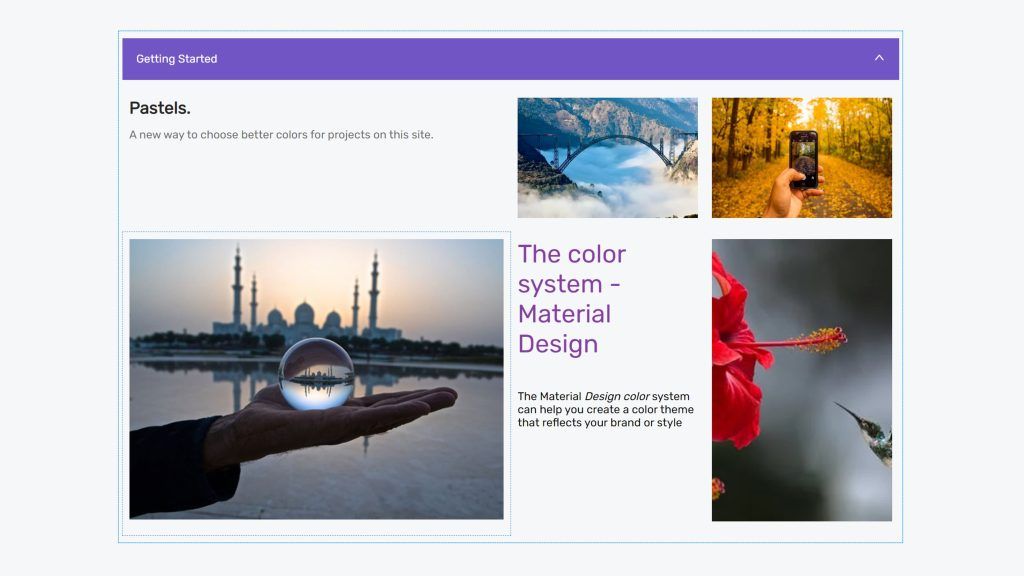Click the word Design in the purple heading
This screenshot has width=1024, height=576.
point(558,344)
